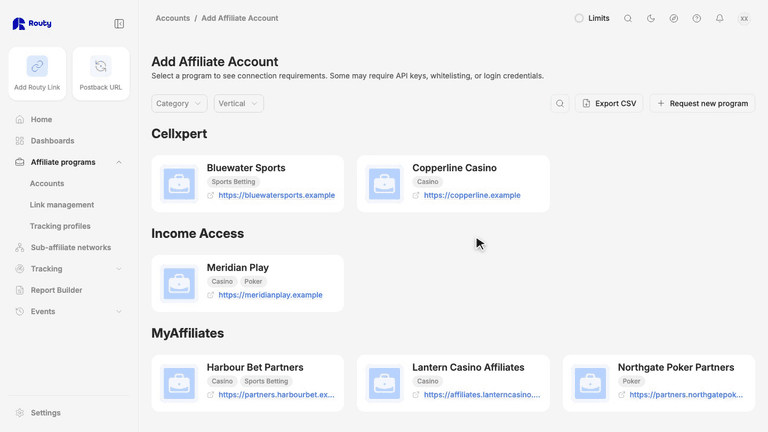This screenshot has width=768, height=432.
Task: Click Copperline Casino briefcase thumbnail
Action: (384, 184)
